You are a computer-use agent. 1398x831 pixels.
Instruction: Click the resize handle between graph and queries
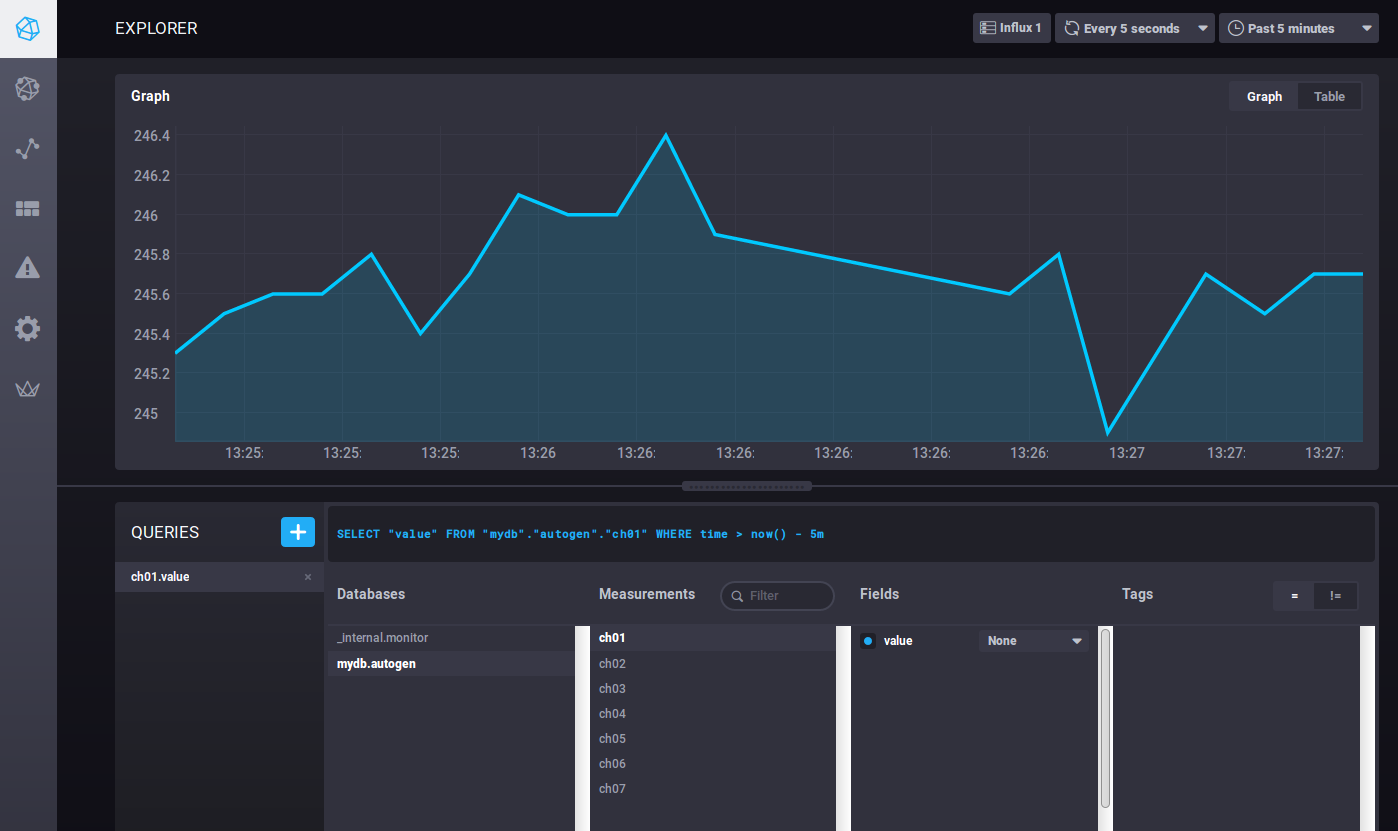(747, 486)
